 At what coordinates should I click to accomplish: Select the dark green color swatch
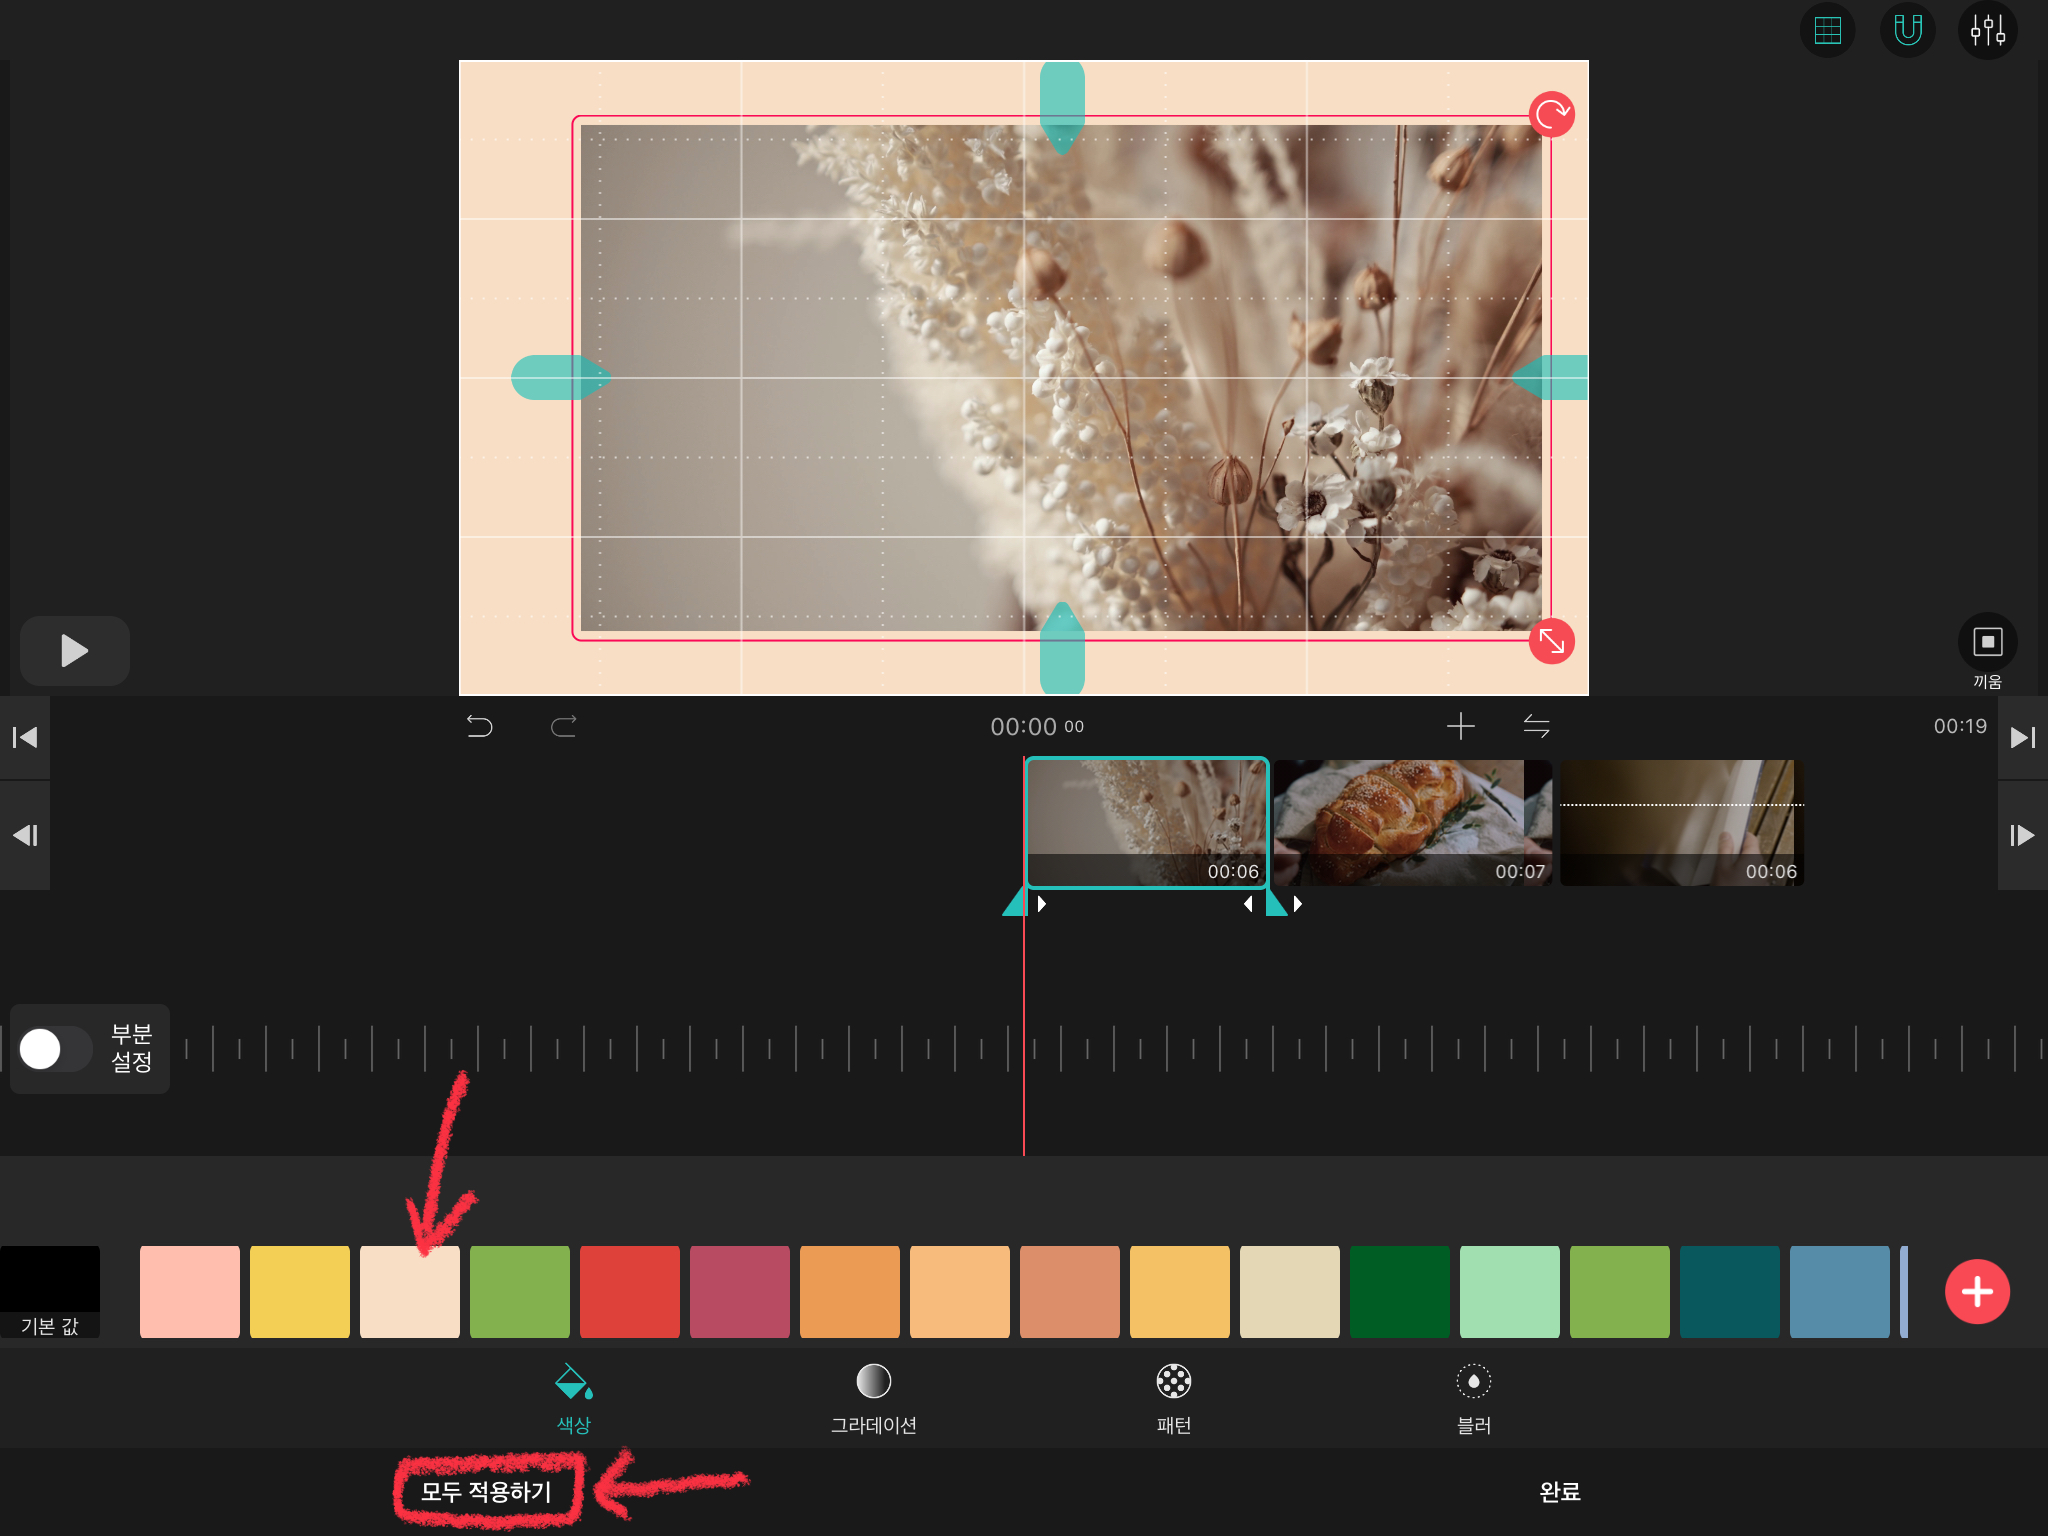(x=1399, y=1291)
